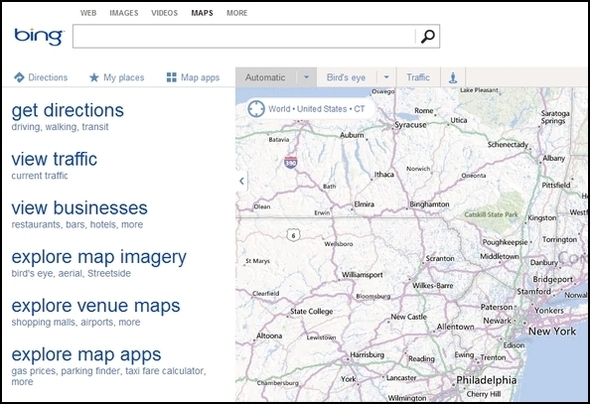Click the Streetside pegman icon
Image resolution: width=590 pixels, height=404 pixels.
coord(453,78)
